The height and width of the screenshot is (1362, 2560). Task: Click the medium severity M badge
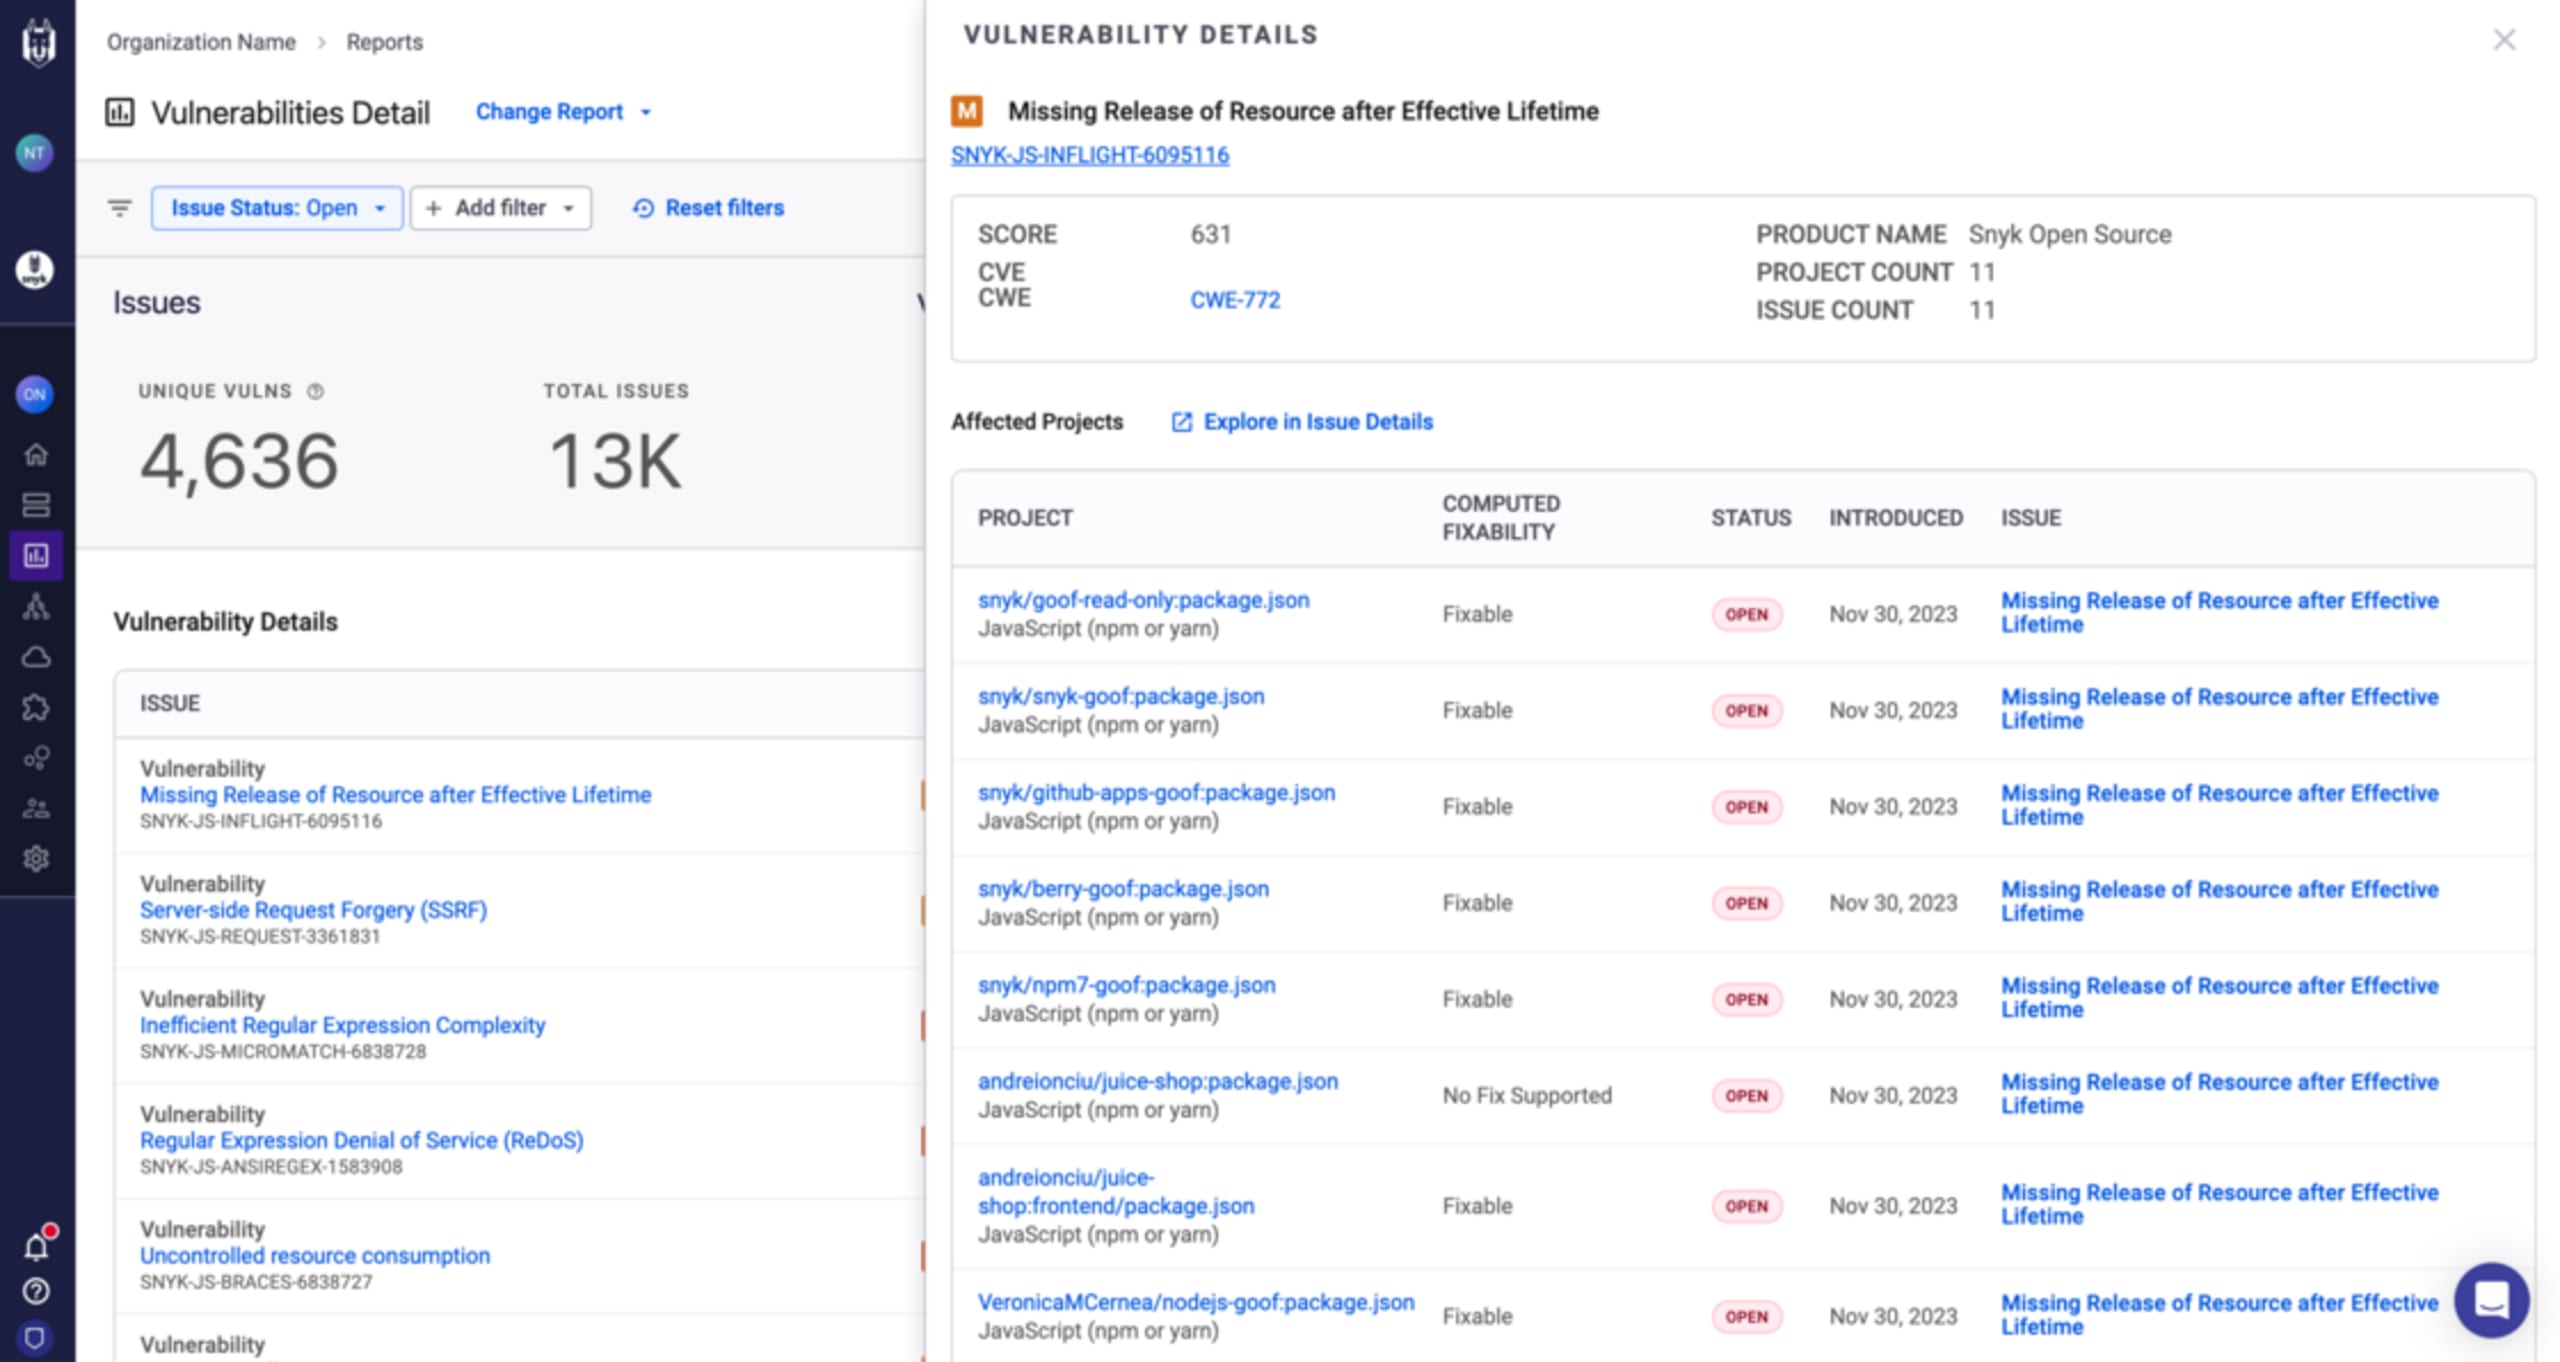click(x=967, y=111)
